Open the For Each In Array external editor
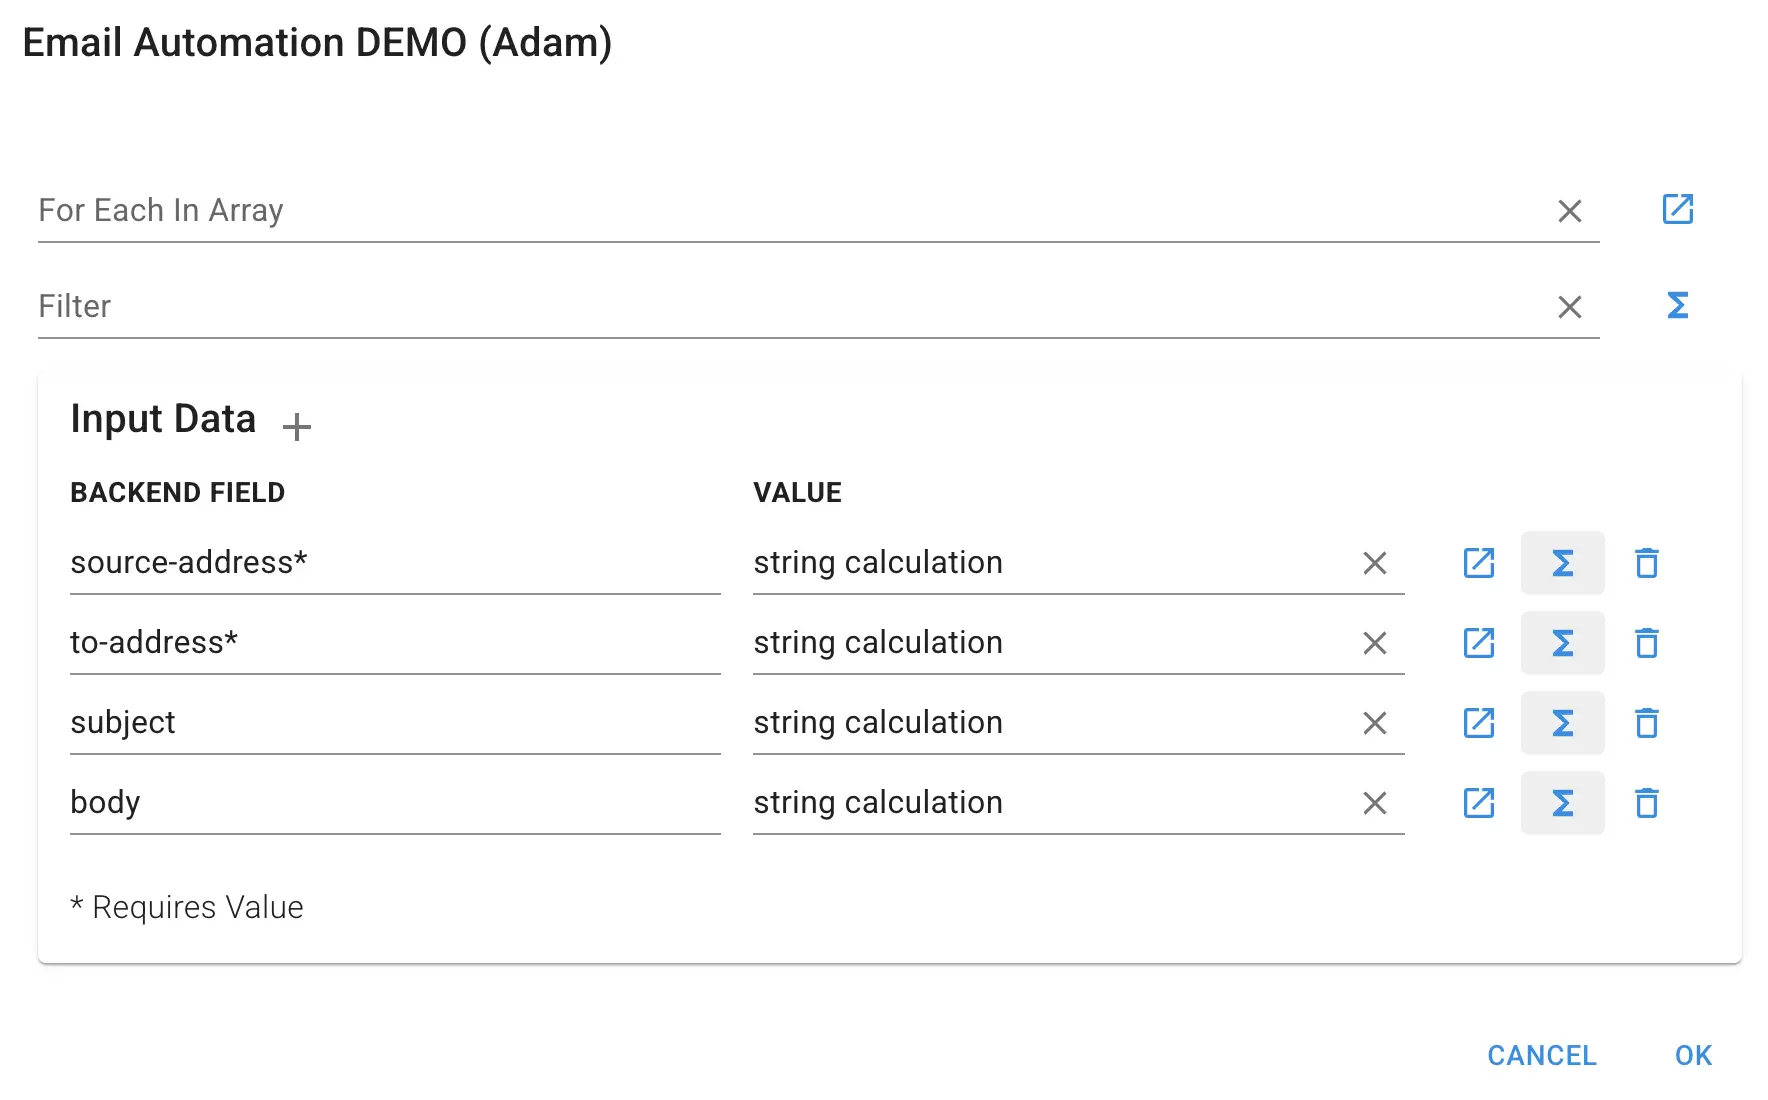This screenshot has width=1768, height=1100. click(1678, 209)
